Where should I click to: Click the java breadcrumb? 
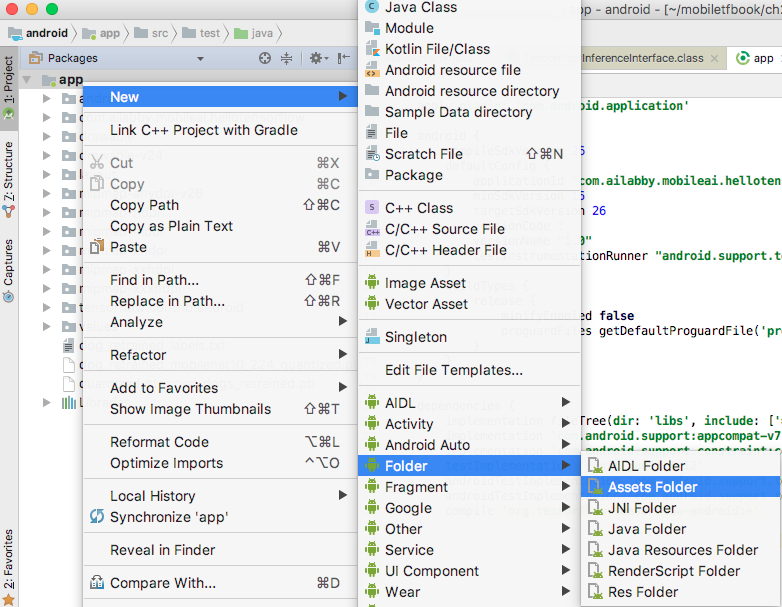tap(253, 33)
